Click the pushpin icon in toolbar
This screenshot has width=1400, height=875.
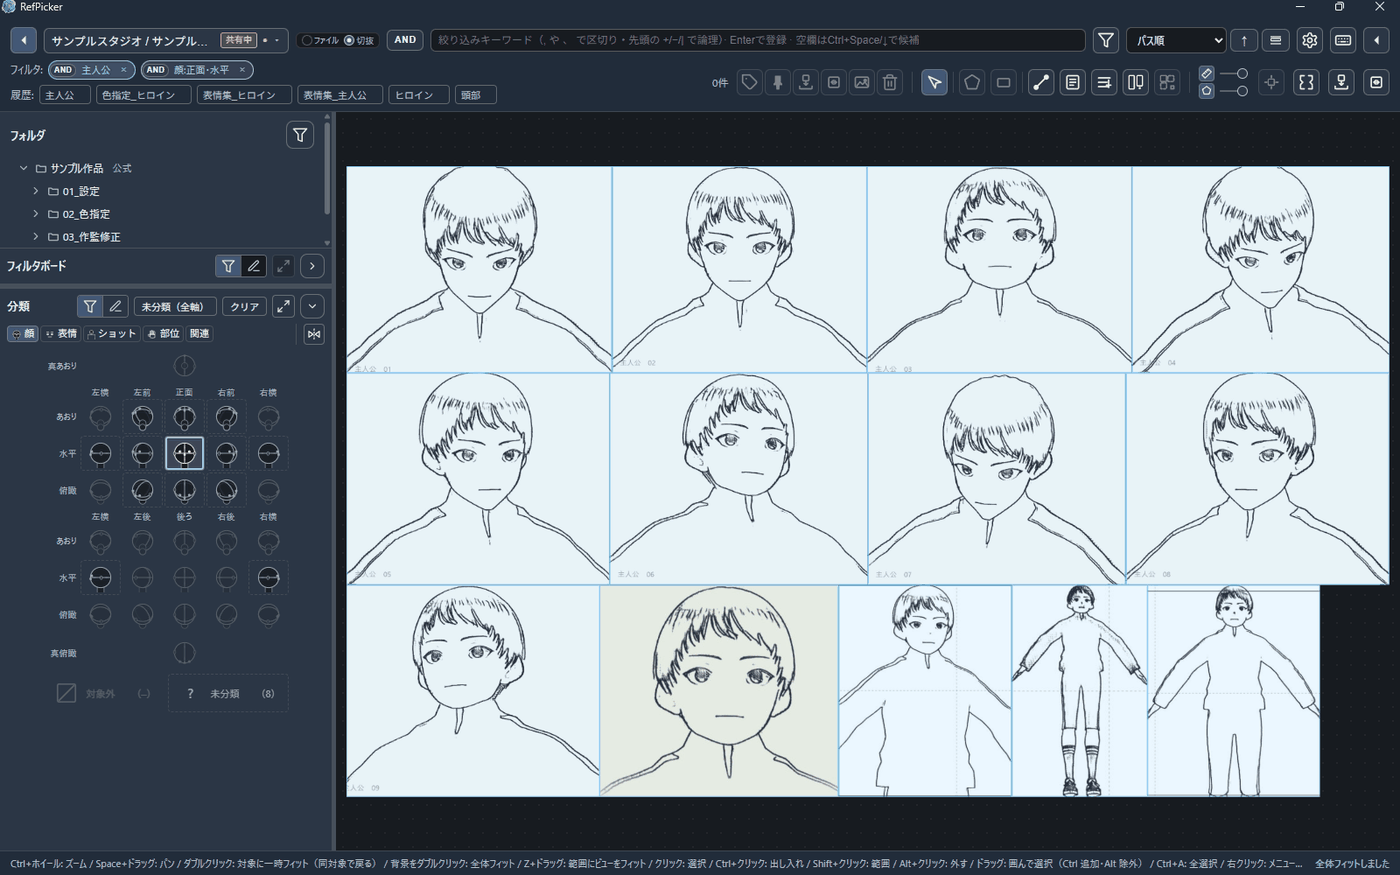tap(777, 82)
